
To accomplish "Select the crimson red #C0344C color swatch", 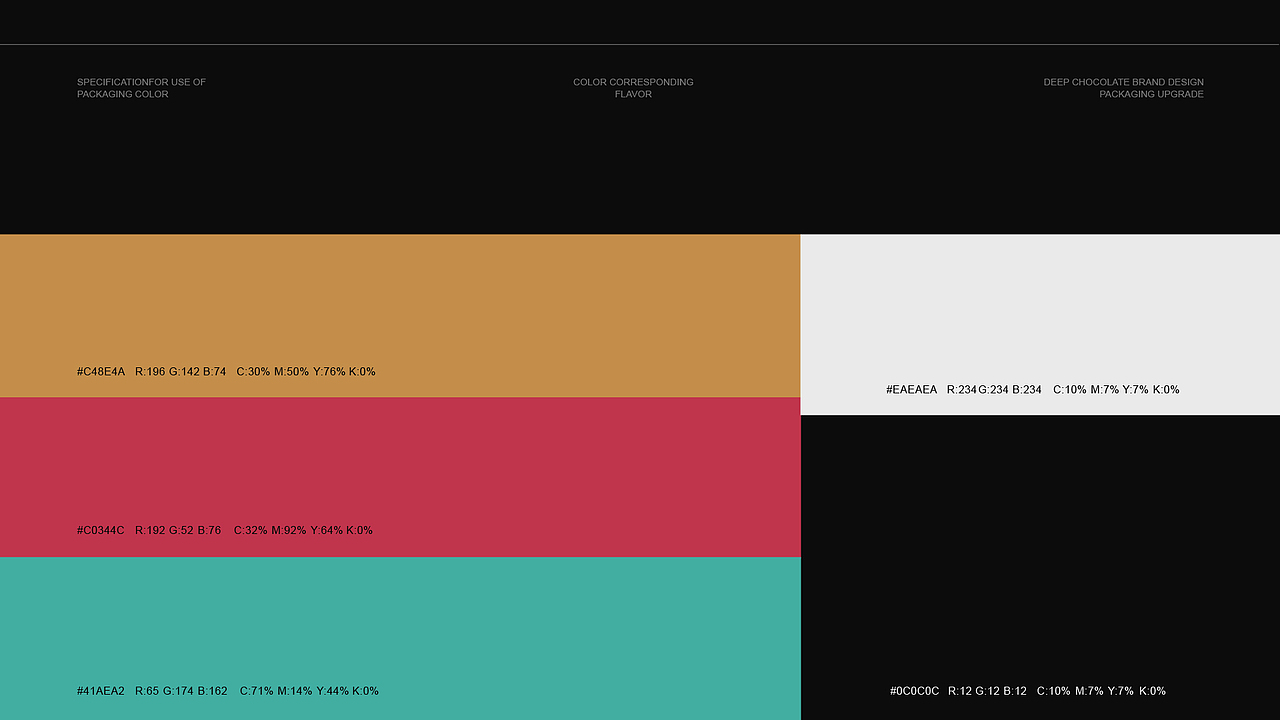I will (400, 477).
